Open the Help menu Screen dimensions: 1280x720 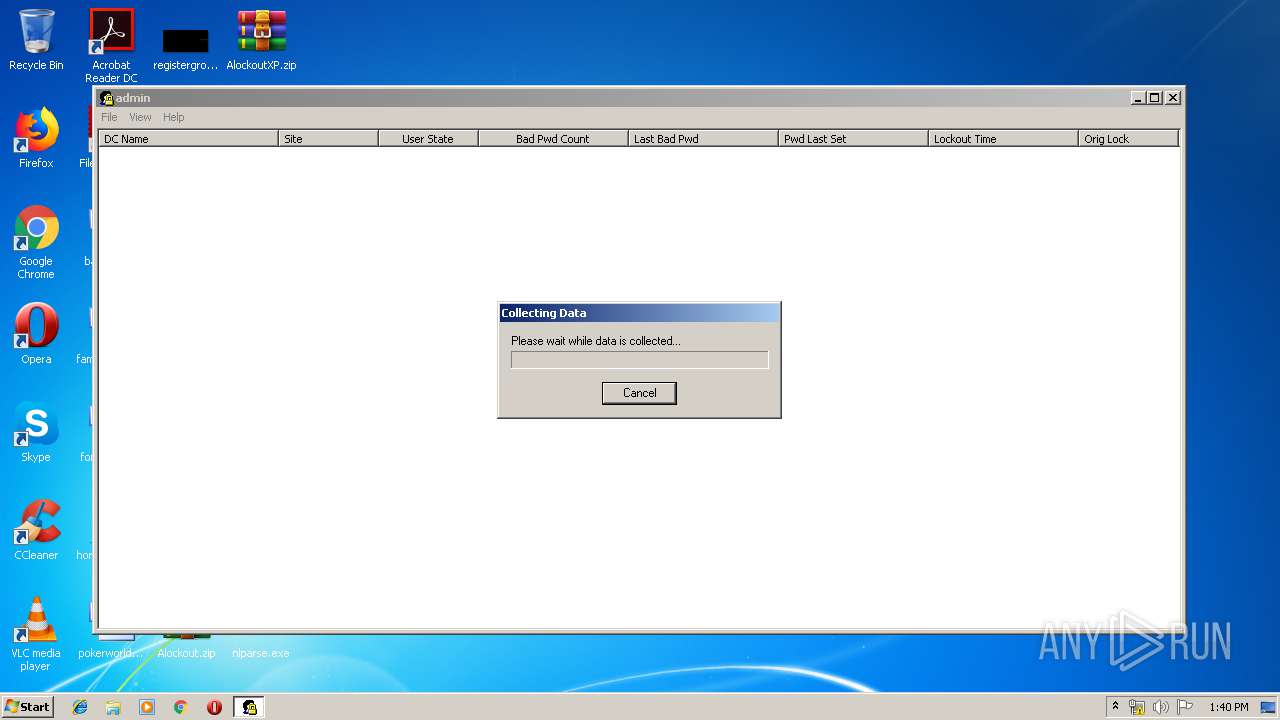pyautogui.click(x=174, y=117)
